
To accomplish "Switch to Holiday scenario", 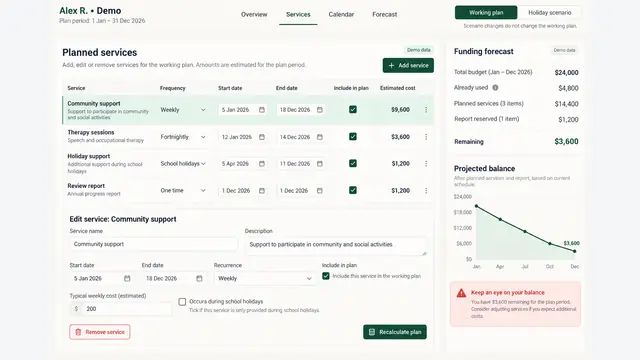I will click(549, 13).
